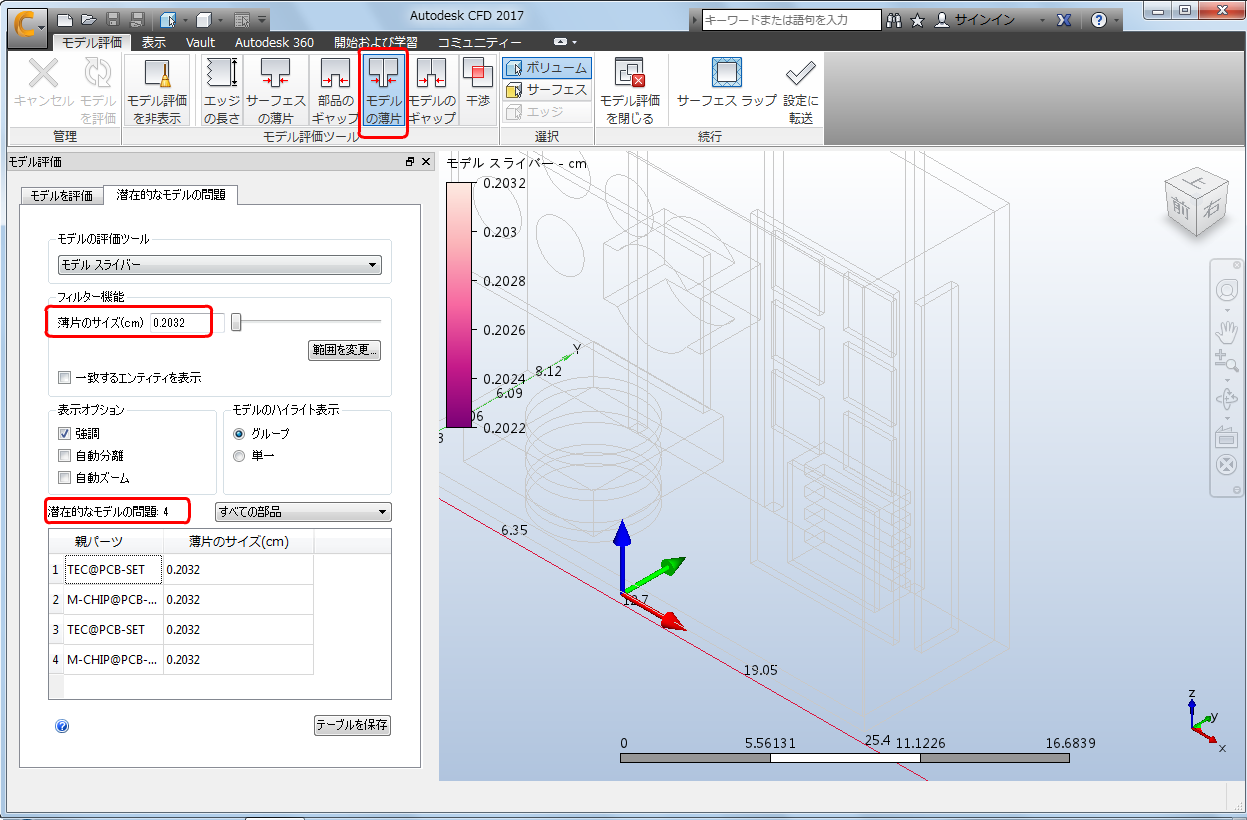Select the モデルのギャップ (model gap) tool

tap(432, 90)
